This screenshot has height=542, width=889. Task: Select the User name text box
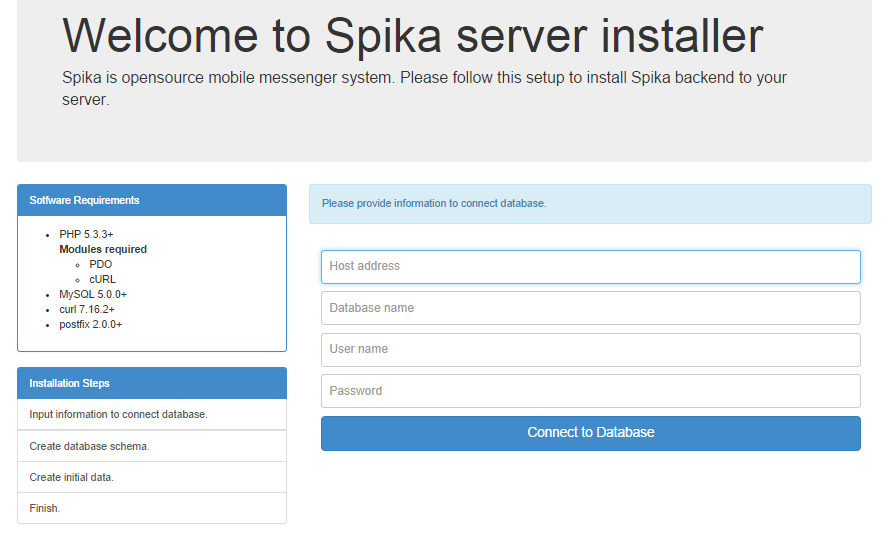click(x=591, y=349)
